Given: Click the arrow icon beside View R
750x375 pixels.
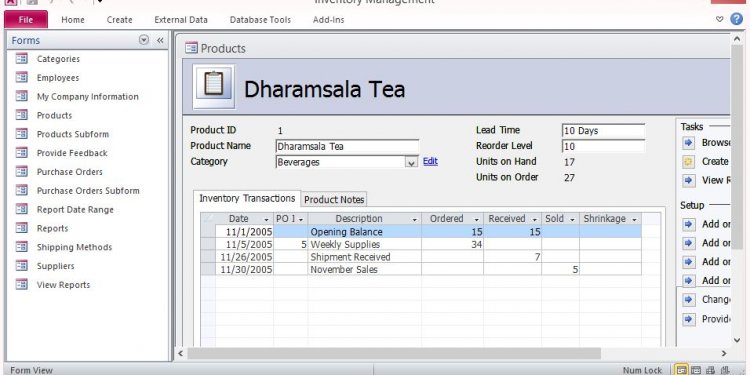Looking at the screenshot, I should point(688,180).
